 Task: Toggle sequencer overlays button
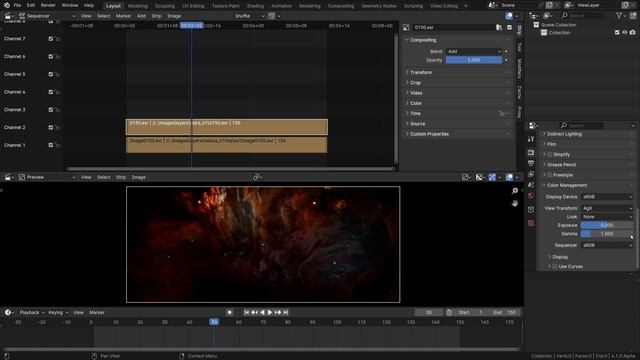click(509, 16)
